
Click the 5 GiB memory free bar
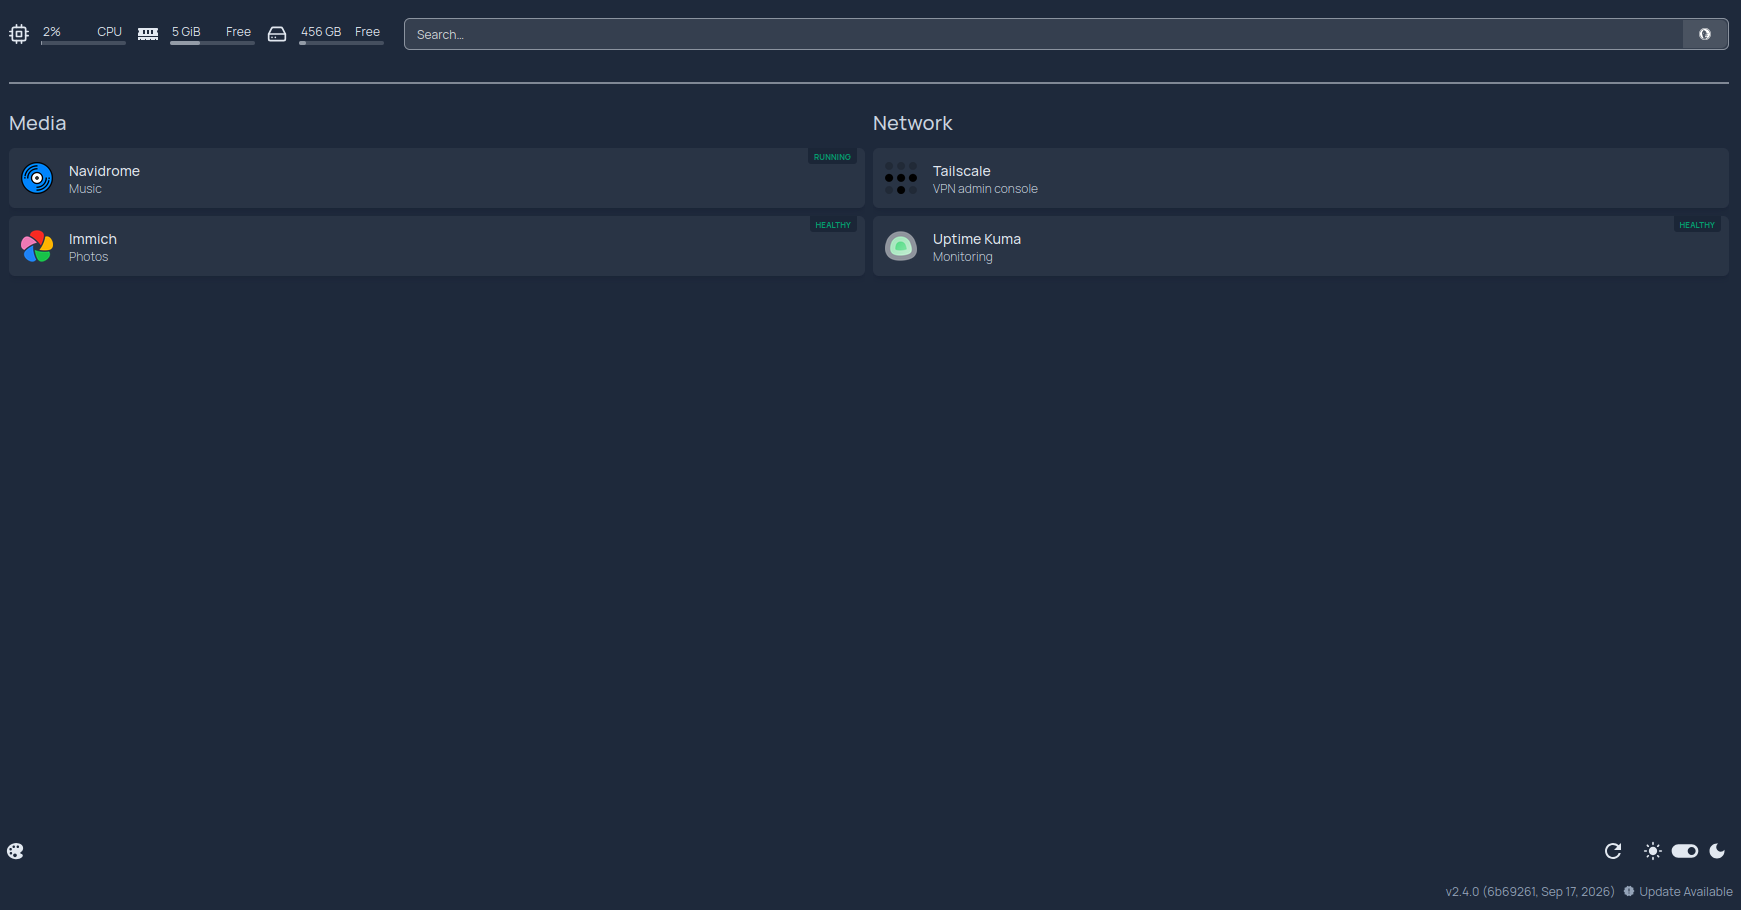pyautogui.click(x=212, y=43)
